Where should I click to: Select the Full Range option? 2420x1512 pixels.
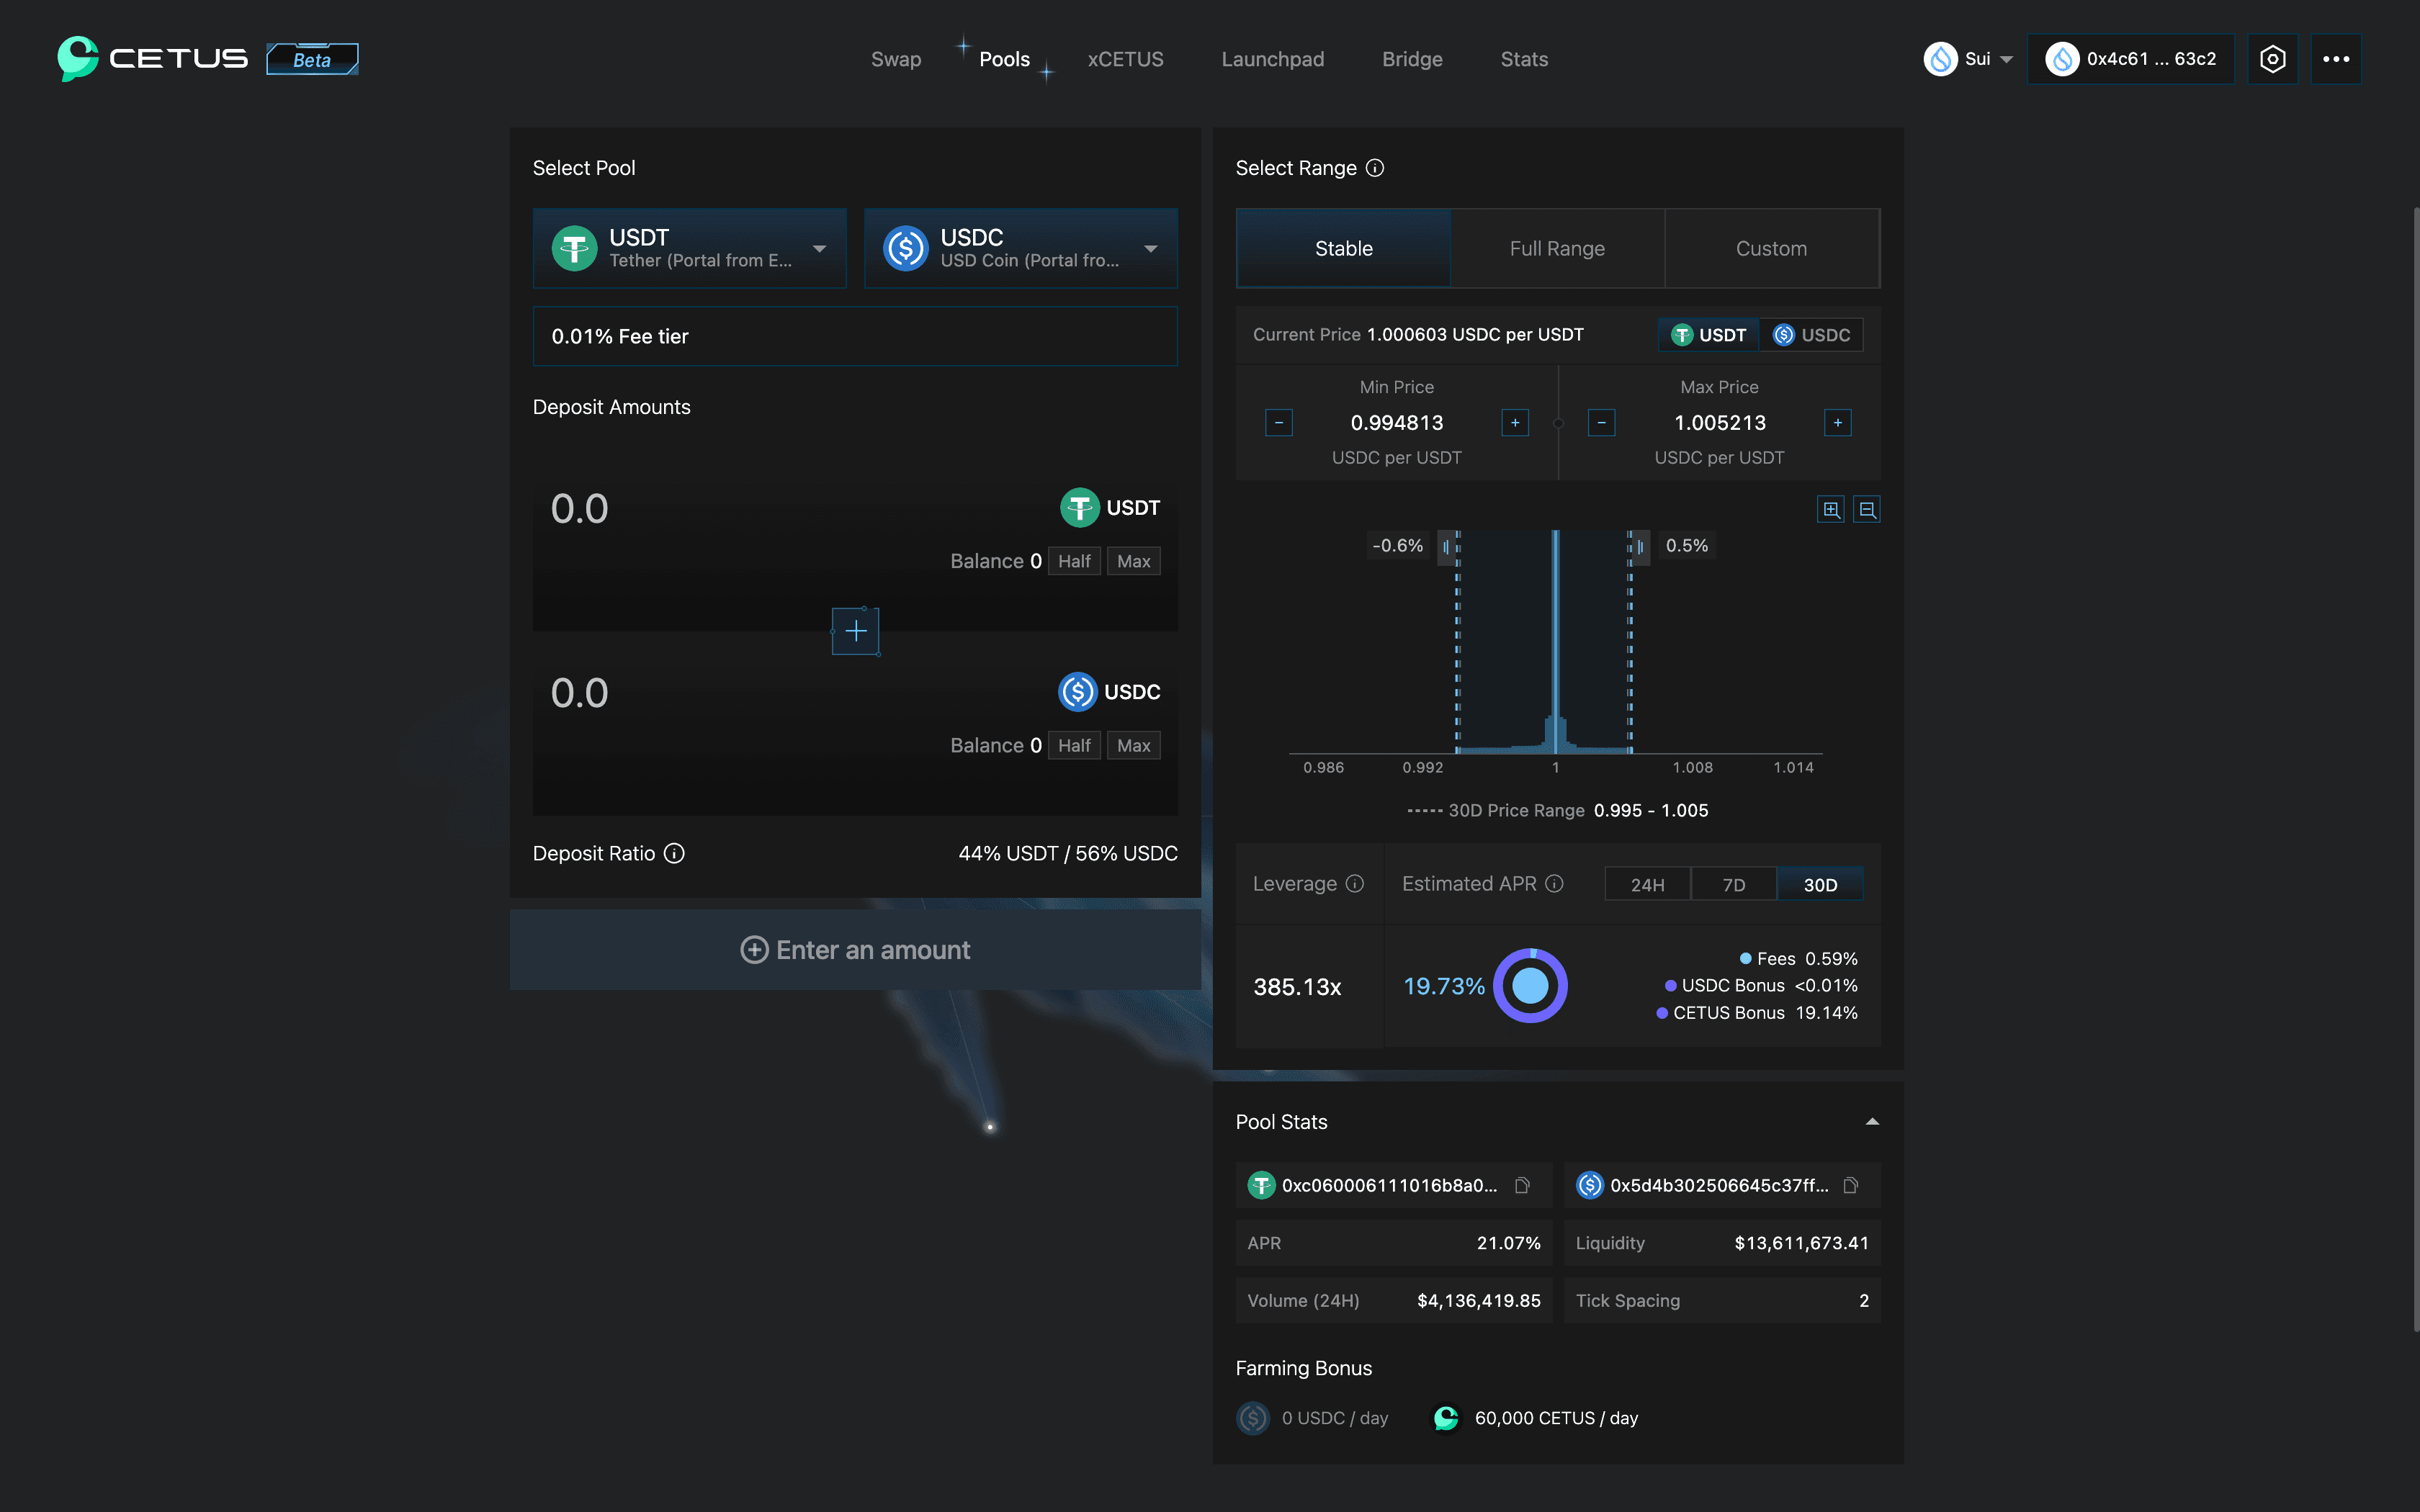1557,248
